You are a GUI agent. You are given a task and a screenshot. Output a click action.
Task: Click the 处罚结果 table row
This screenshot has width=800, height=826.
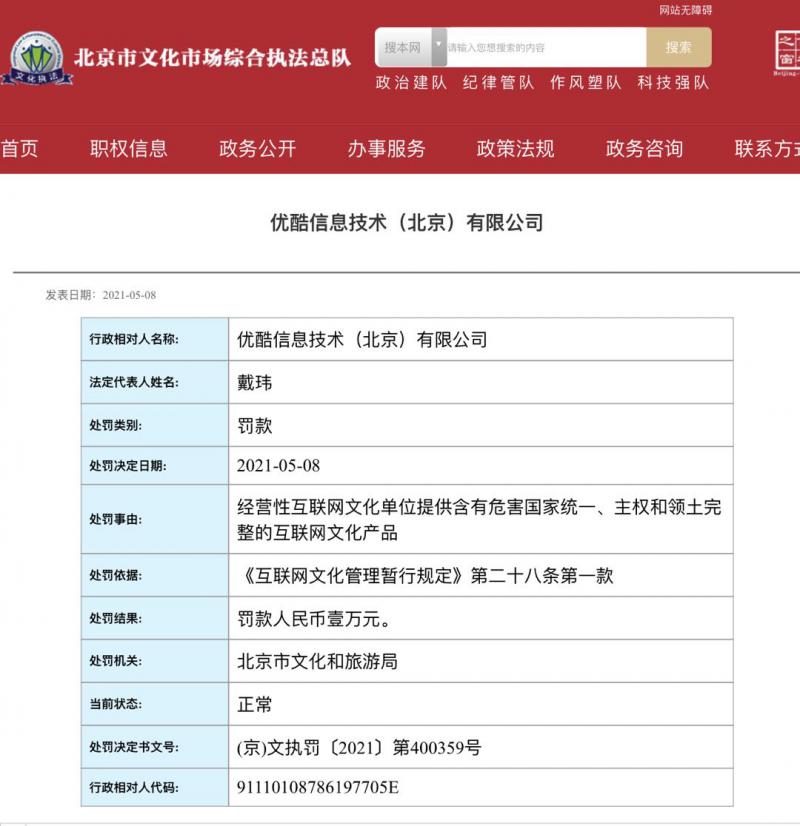(x=400, y=619)
